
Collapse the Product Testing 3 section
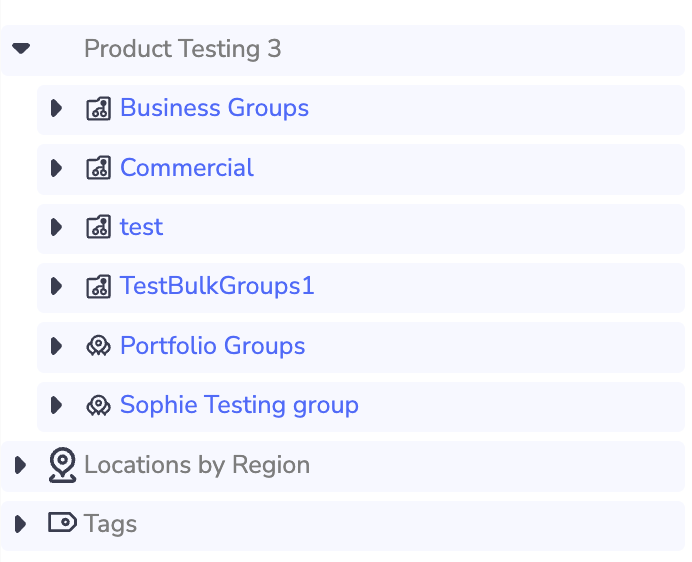(x=21, y=48)
